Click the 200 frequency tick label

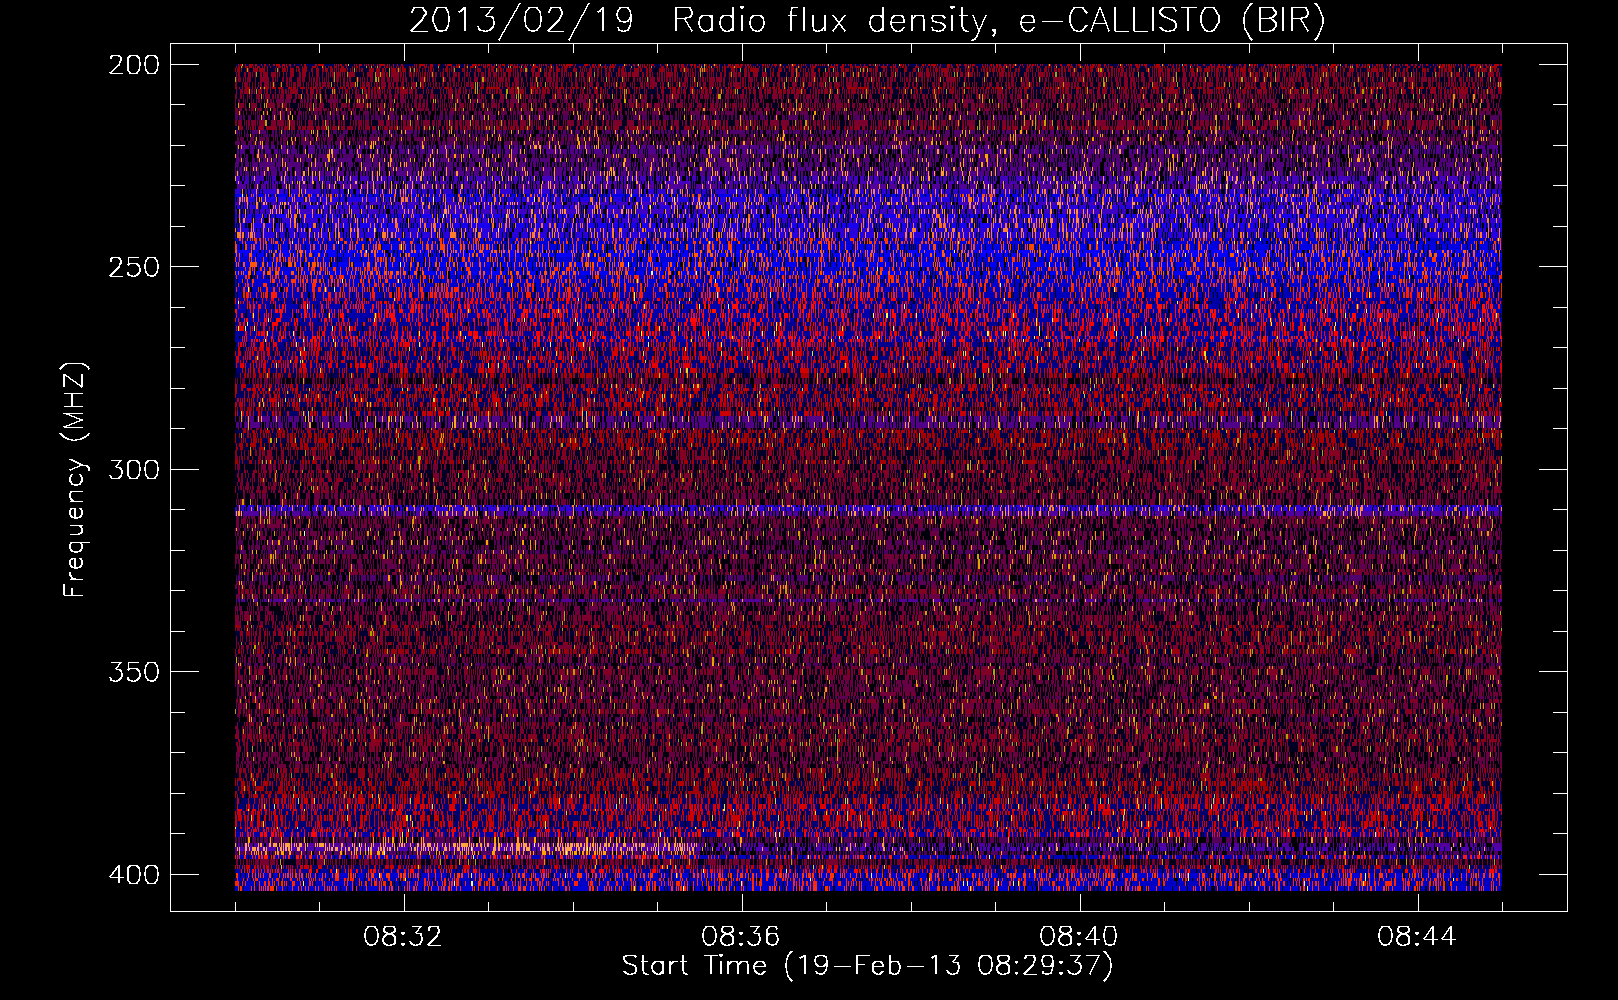click(133, 65)
